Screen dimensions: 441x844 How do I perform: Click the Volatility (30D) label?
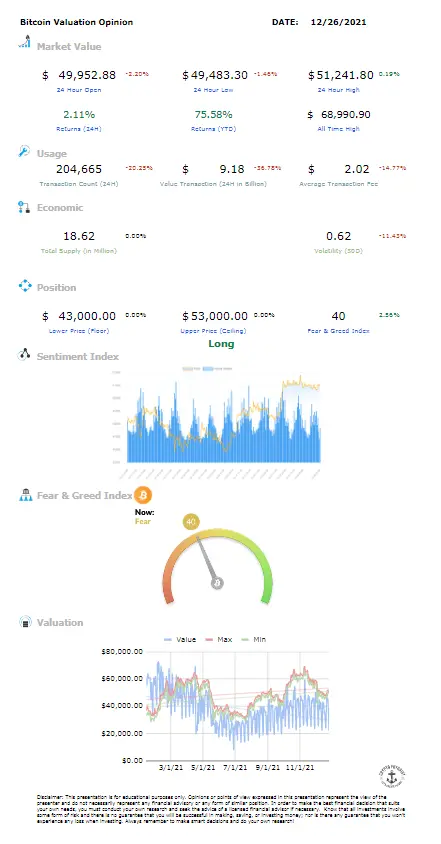(x=339, y=251)
